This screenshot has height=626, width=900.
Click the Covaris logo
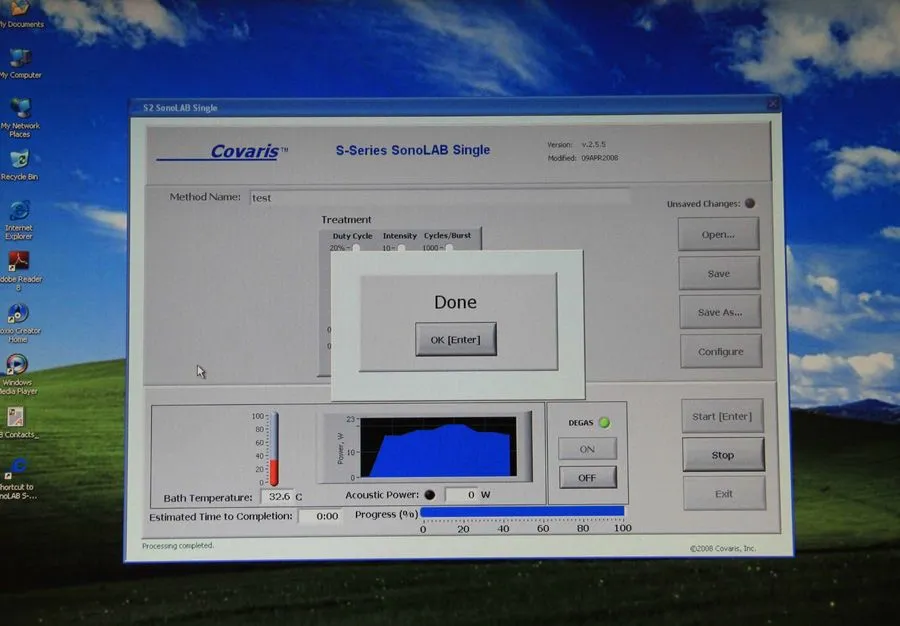[x=222, y=151]
